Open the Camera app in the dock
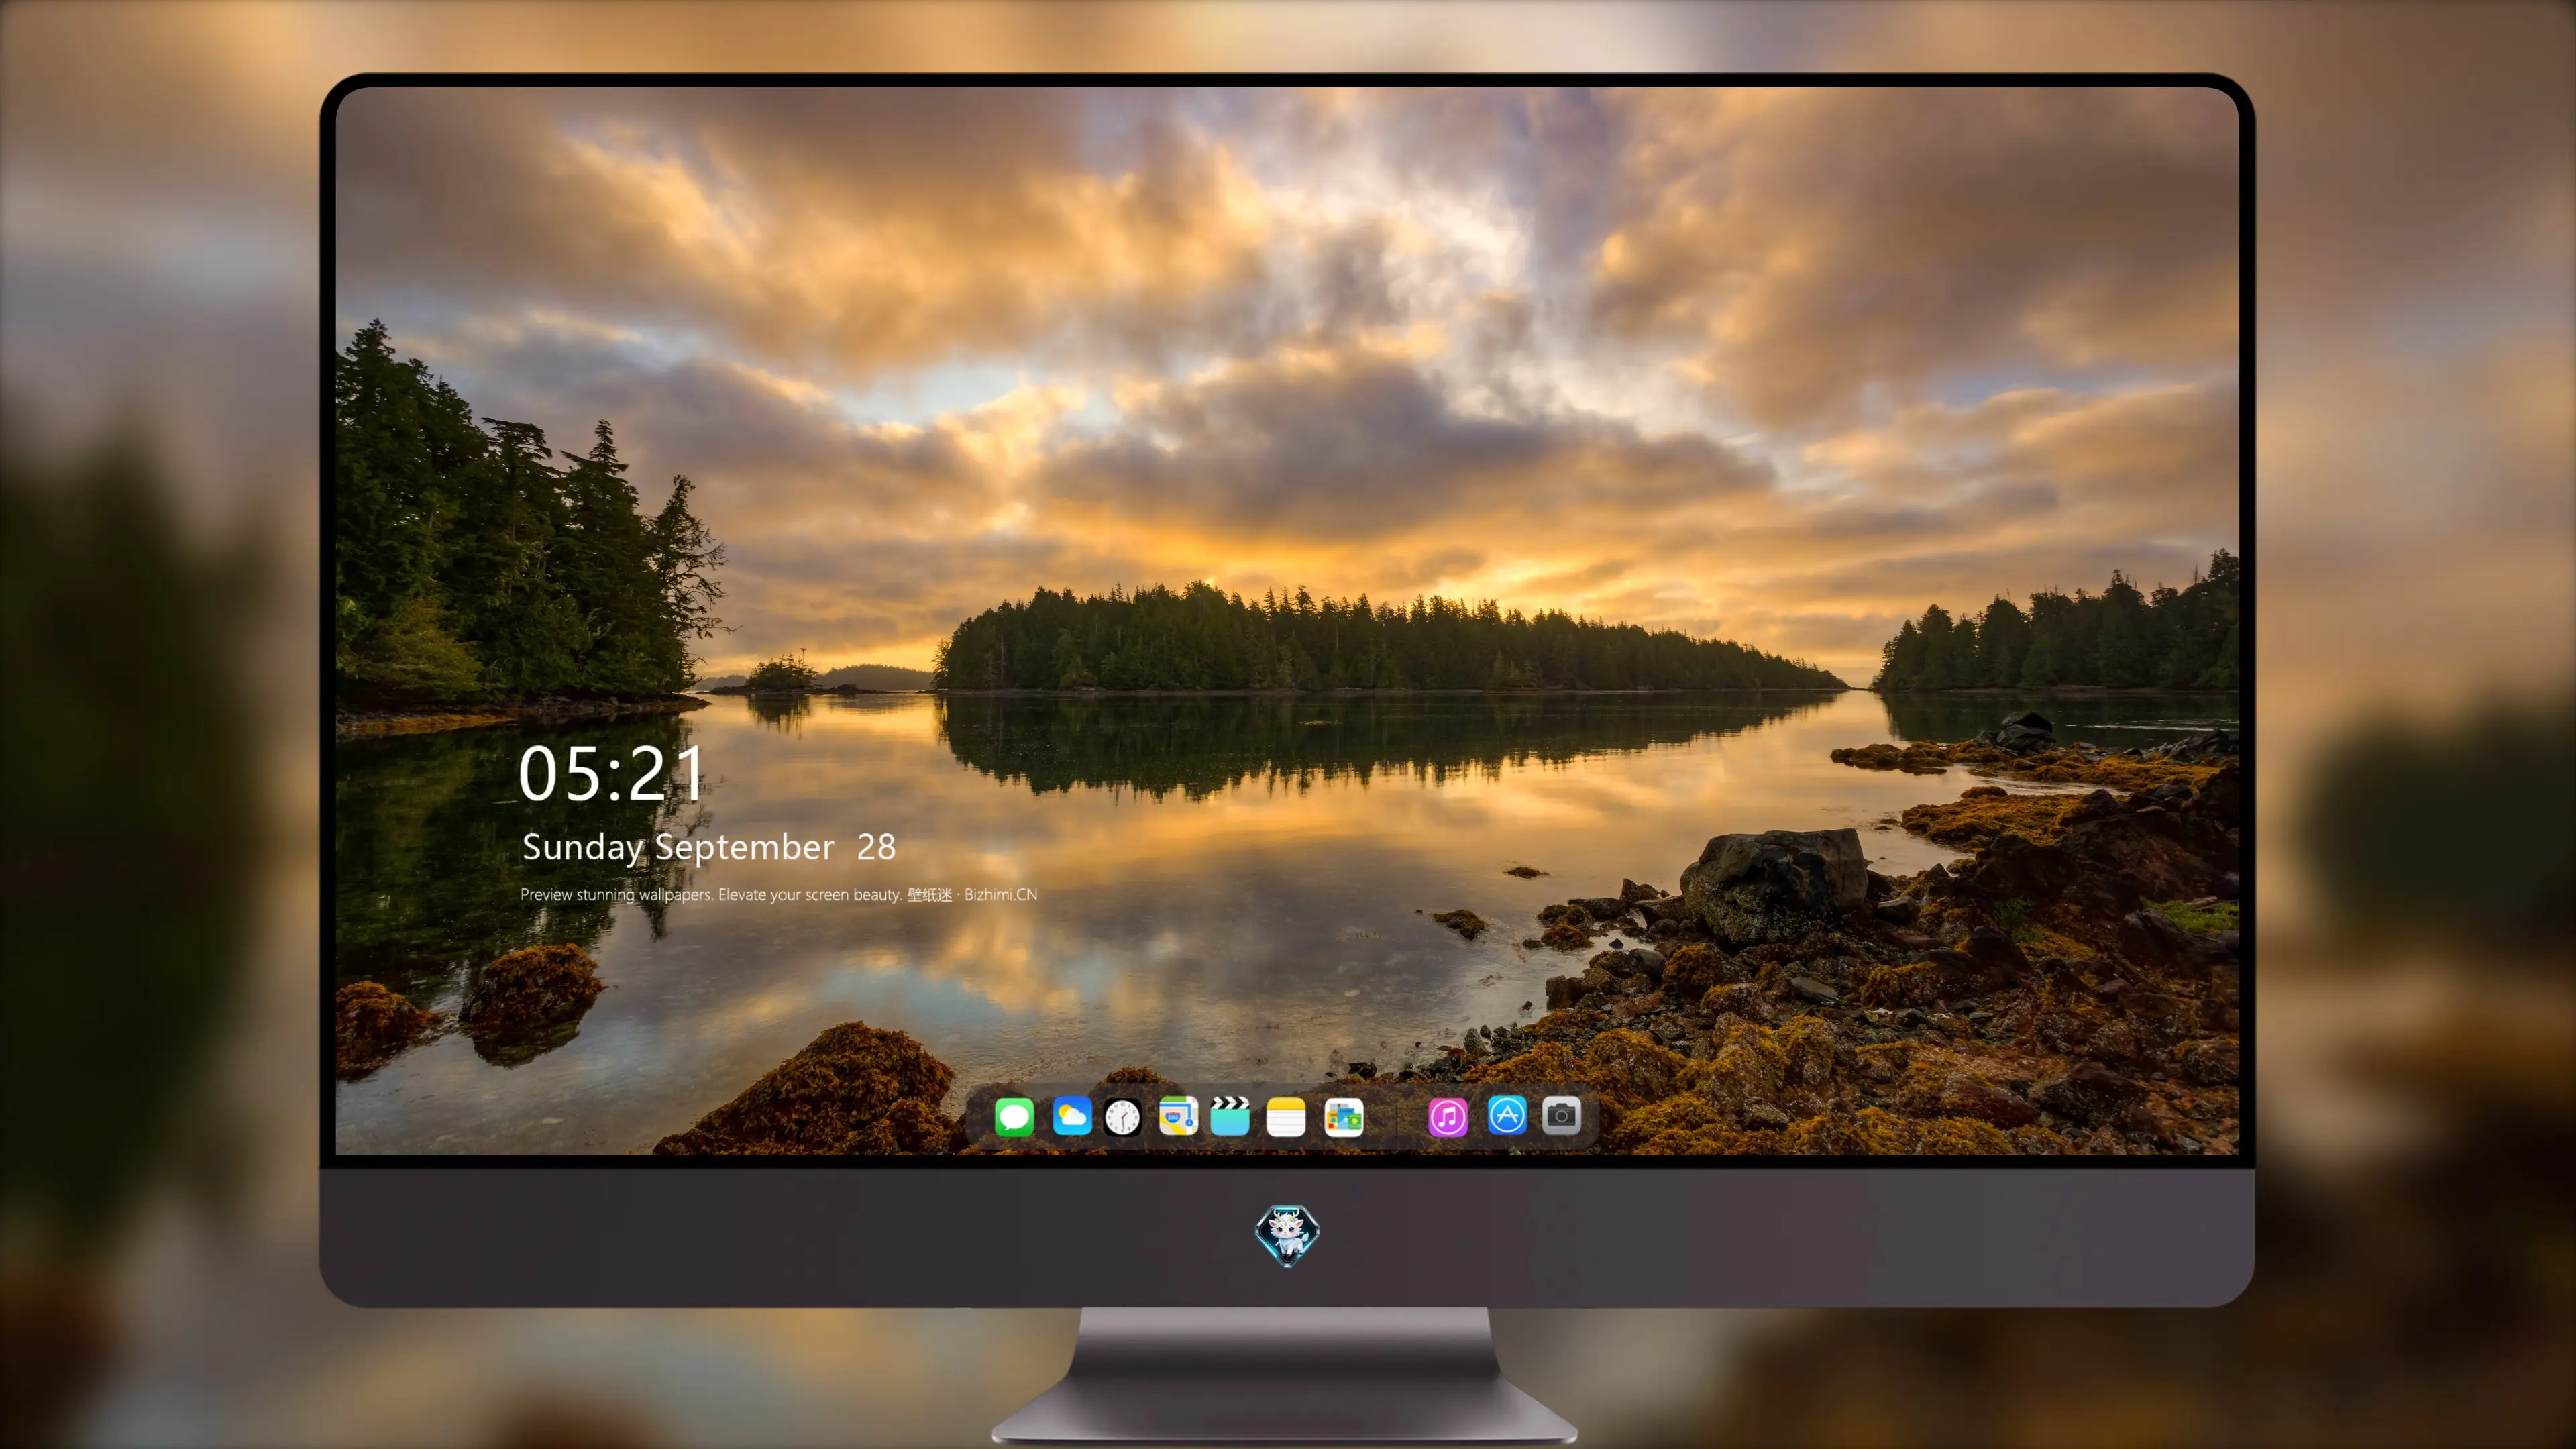2576x1449 pixels. (x=1561, y=1115)
